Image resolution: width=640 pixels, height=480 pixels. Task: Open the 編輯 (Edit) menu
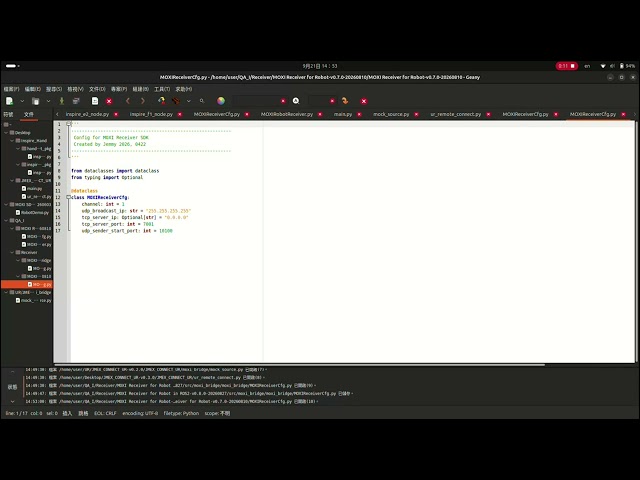tap(33, 89)
